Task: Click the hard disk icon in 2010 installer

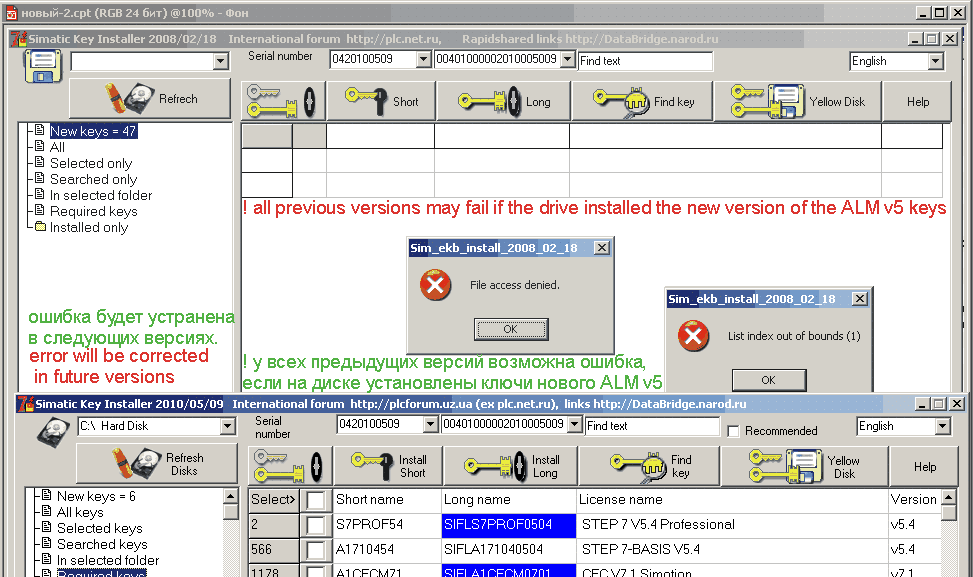Action: (53, 431)
